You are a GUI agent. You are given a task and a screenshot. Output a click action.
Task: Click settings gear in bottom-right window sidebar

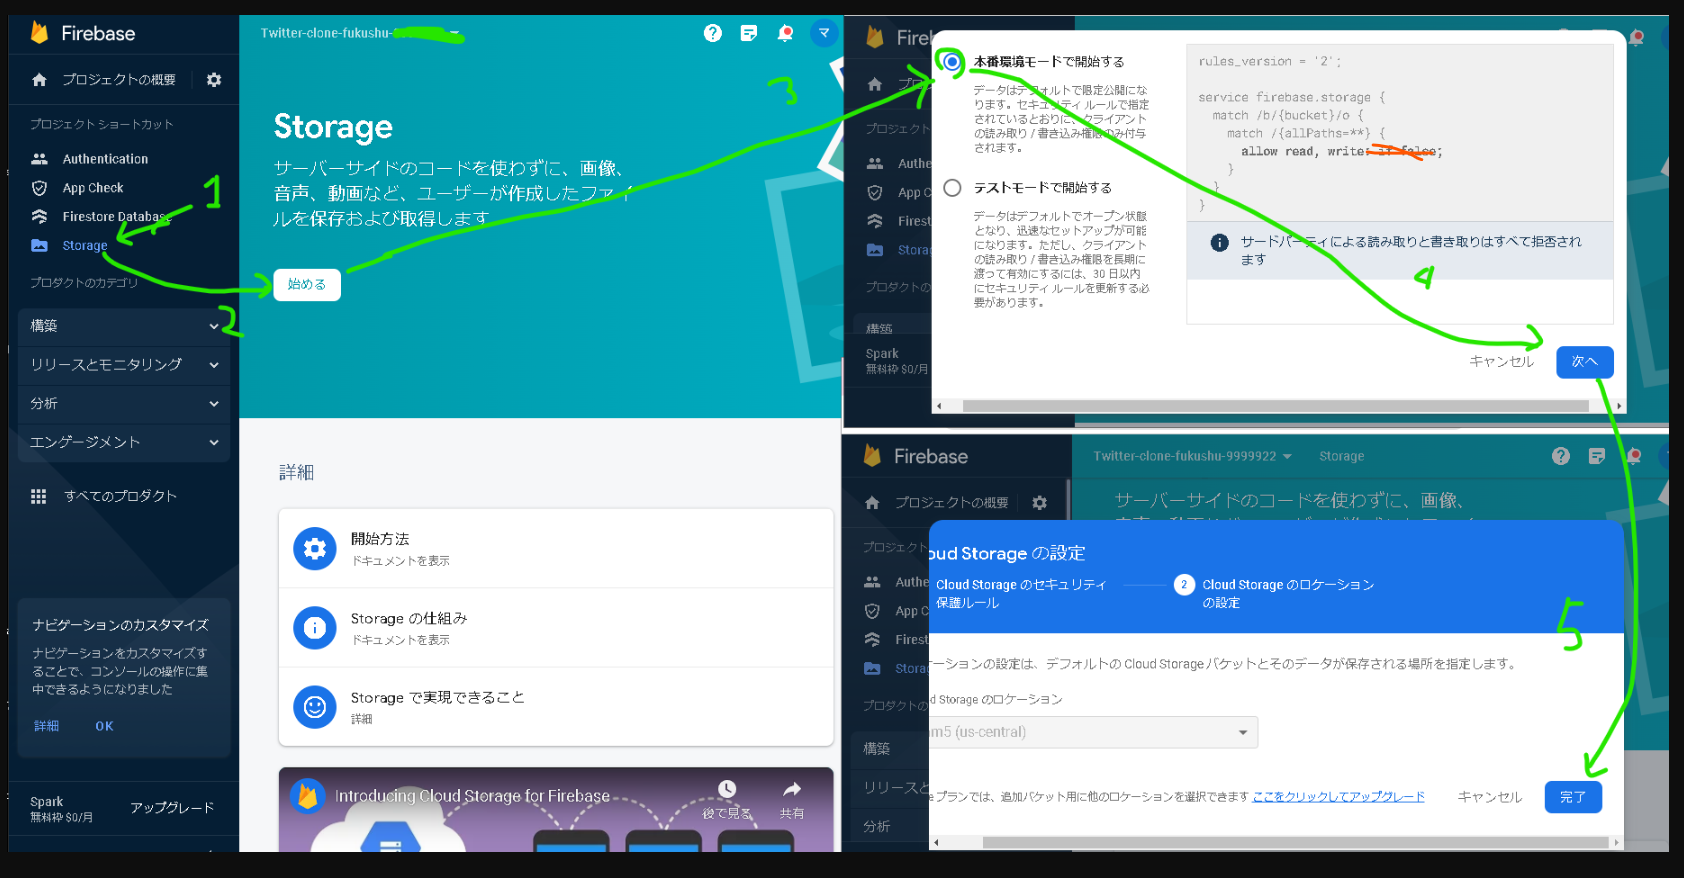pos(1040,503)
